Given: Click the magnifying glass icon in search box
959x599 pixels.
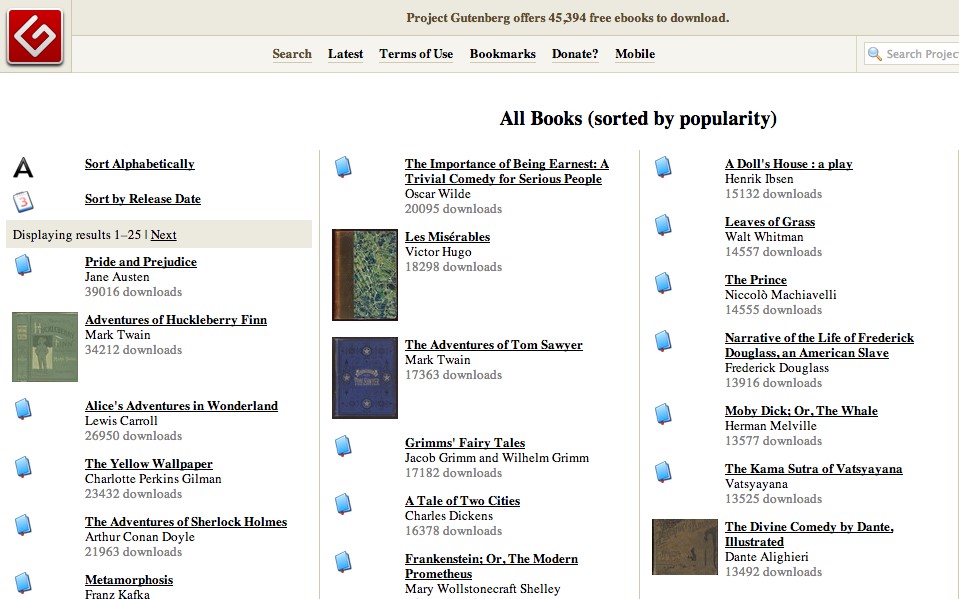Looking at the screenshot, I should 875,54.
